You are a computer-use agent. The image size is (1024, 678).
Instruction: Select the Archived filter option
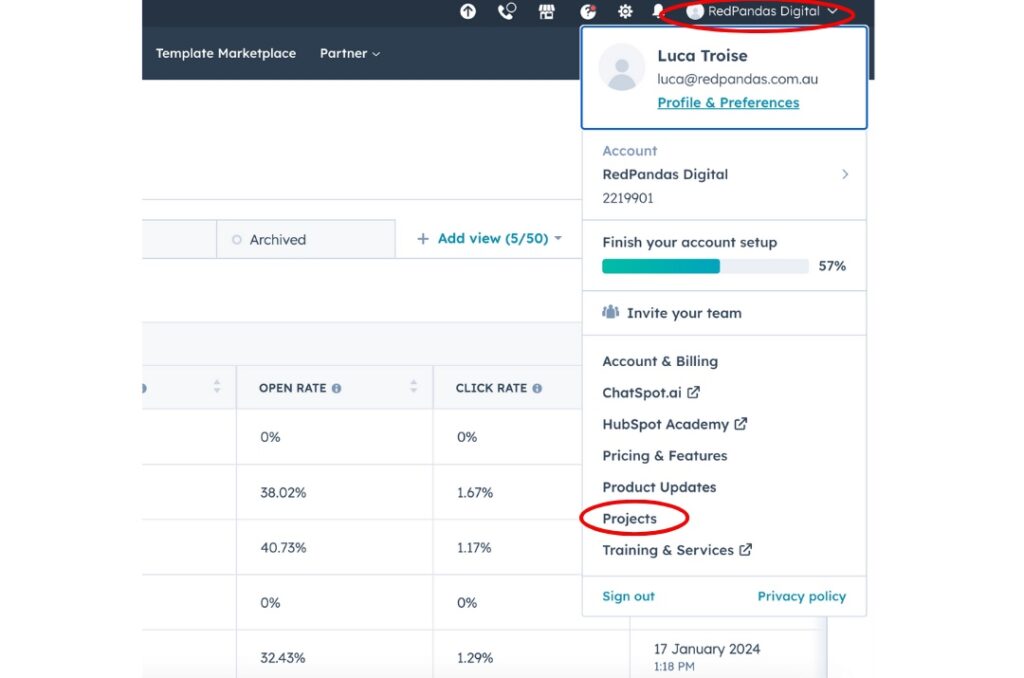point(276,239)
